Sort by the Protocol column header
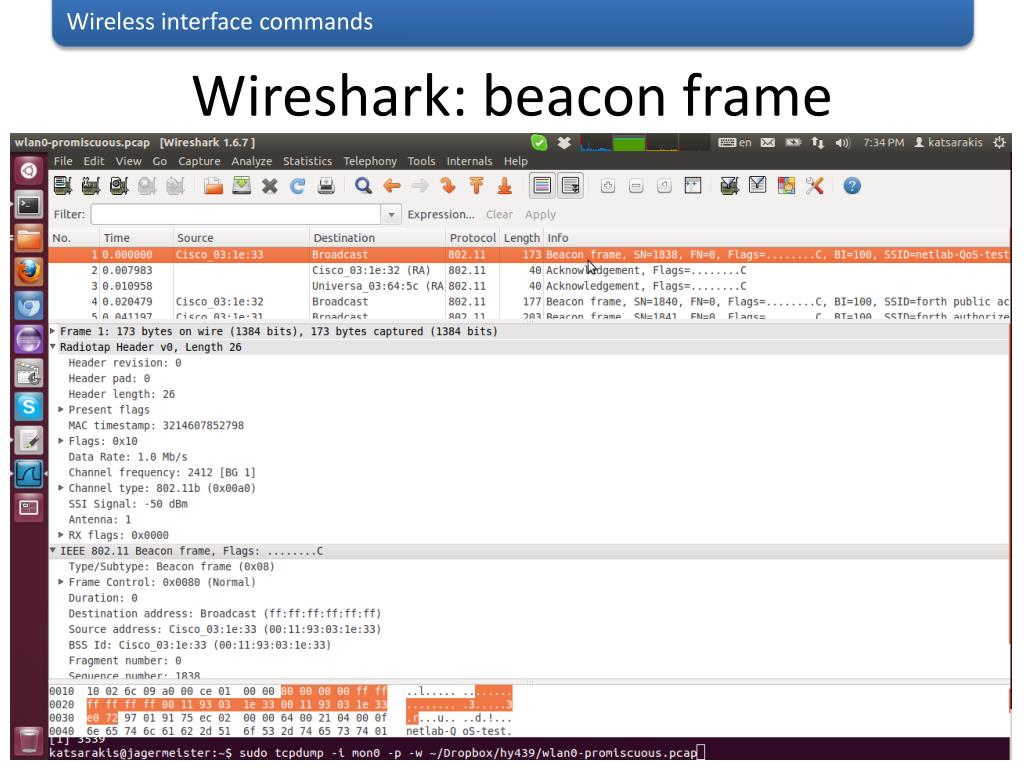The width and height of the screenshot is (1024, 768). 472,238
